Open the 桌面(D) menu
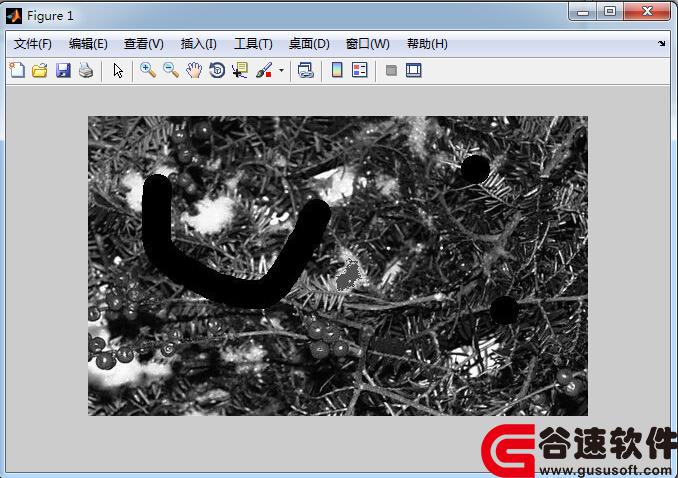Viewport: 678px width, 478px height. 309,44
